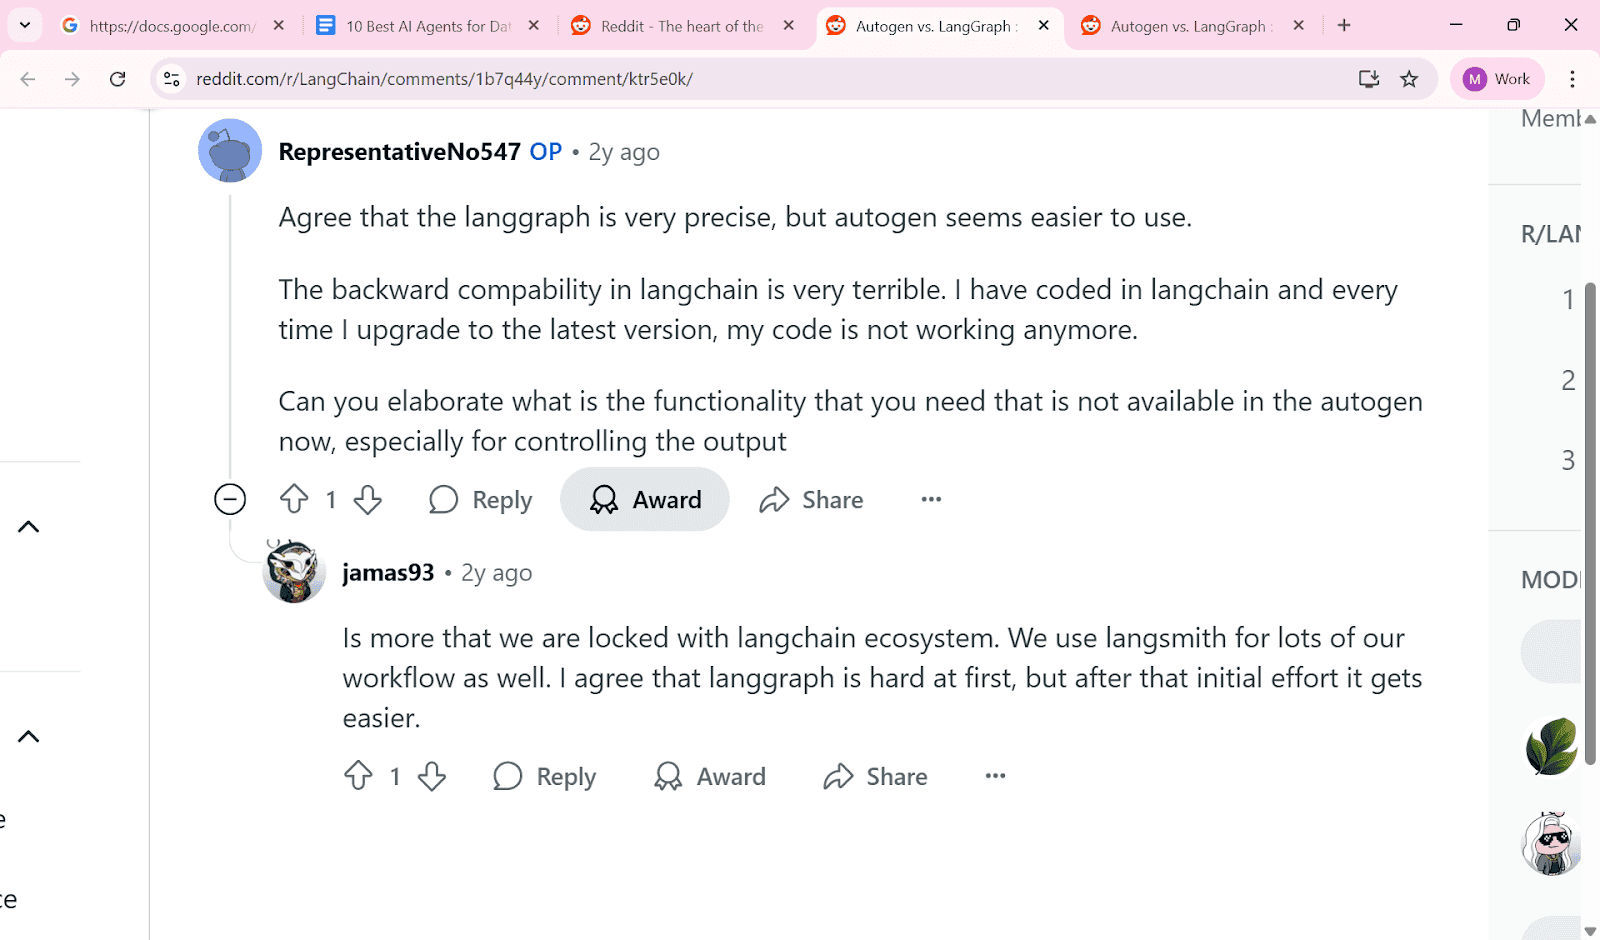This screenshot has width=1600, height=940.
Task: Open a new browser tab
Action: [1344, 25]
